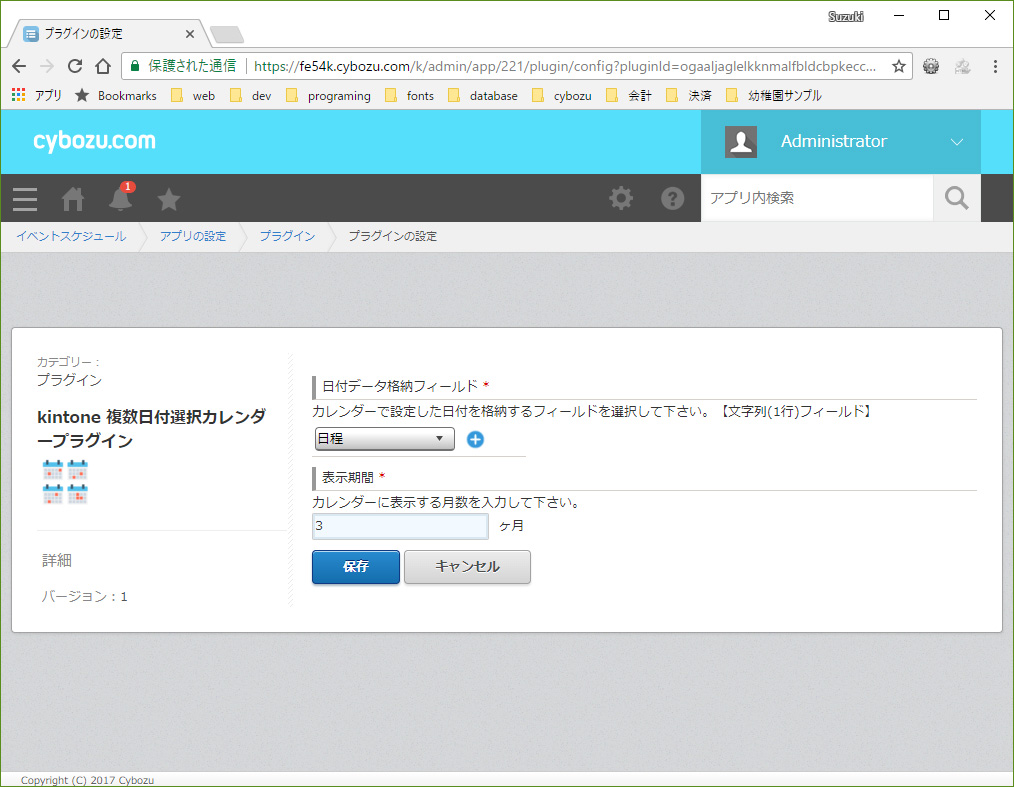1014x787 pixels.
Task: Click the kintone 複数日付選択カレンダープラグイン title
Action: click(151, 429)
